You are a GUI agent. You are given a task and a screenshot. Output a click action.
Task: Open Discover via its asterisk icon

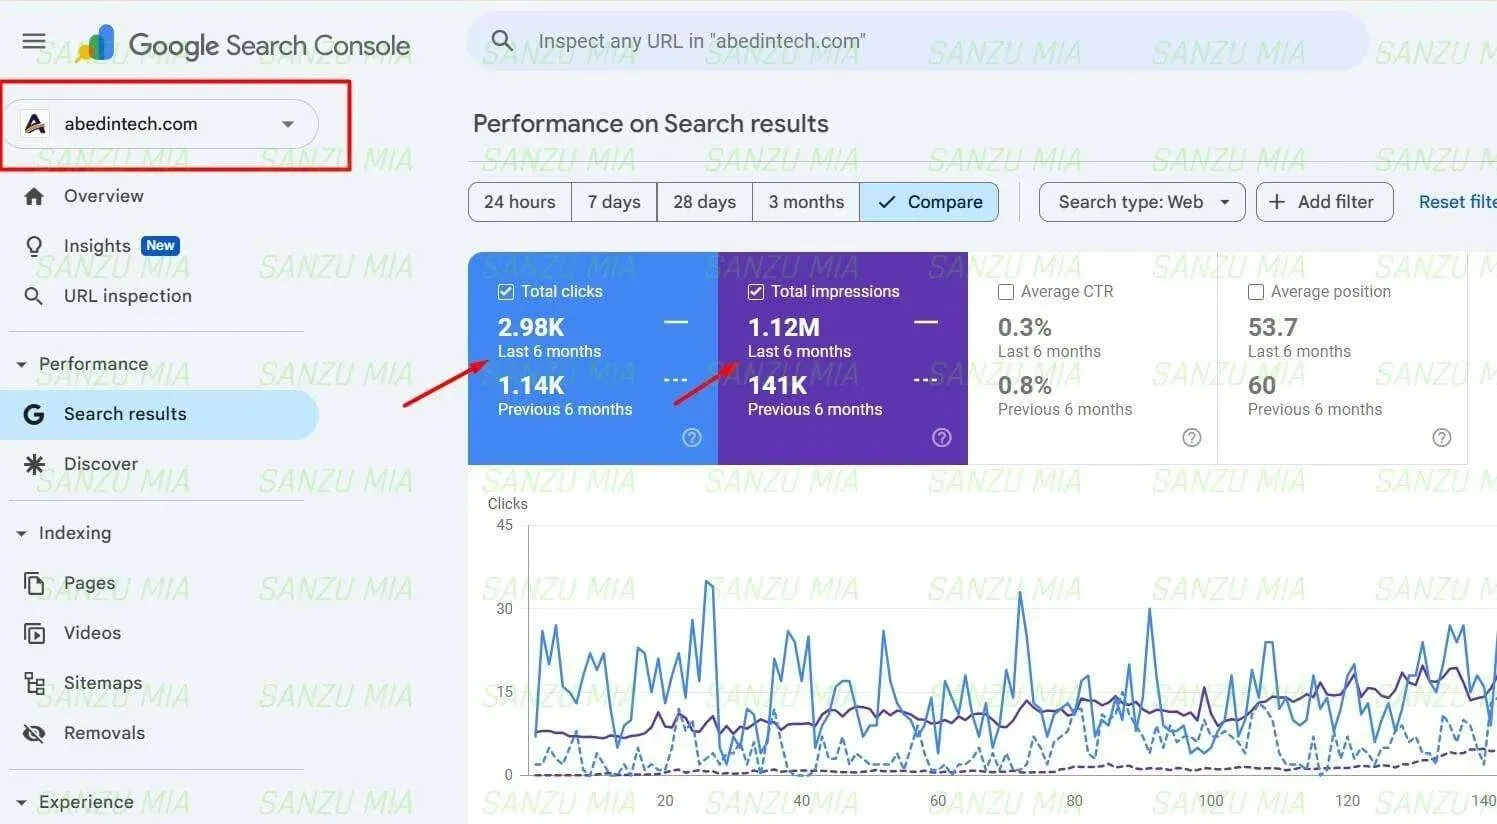(33, 463)
